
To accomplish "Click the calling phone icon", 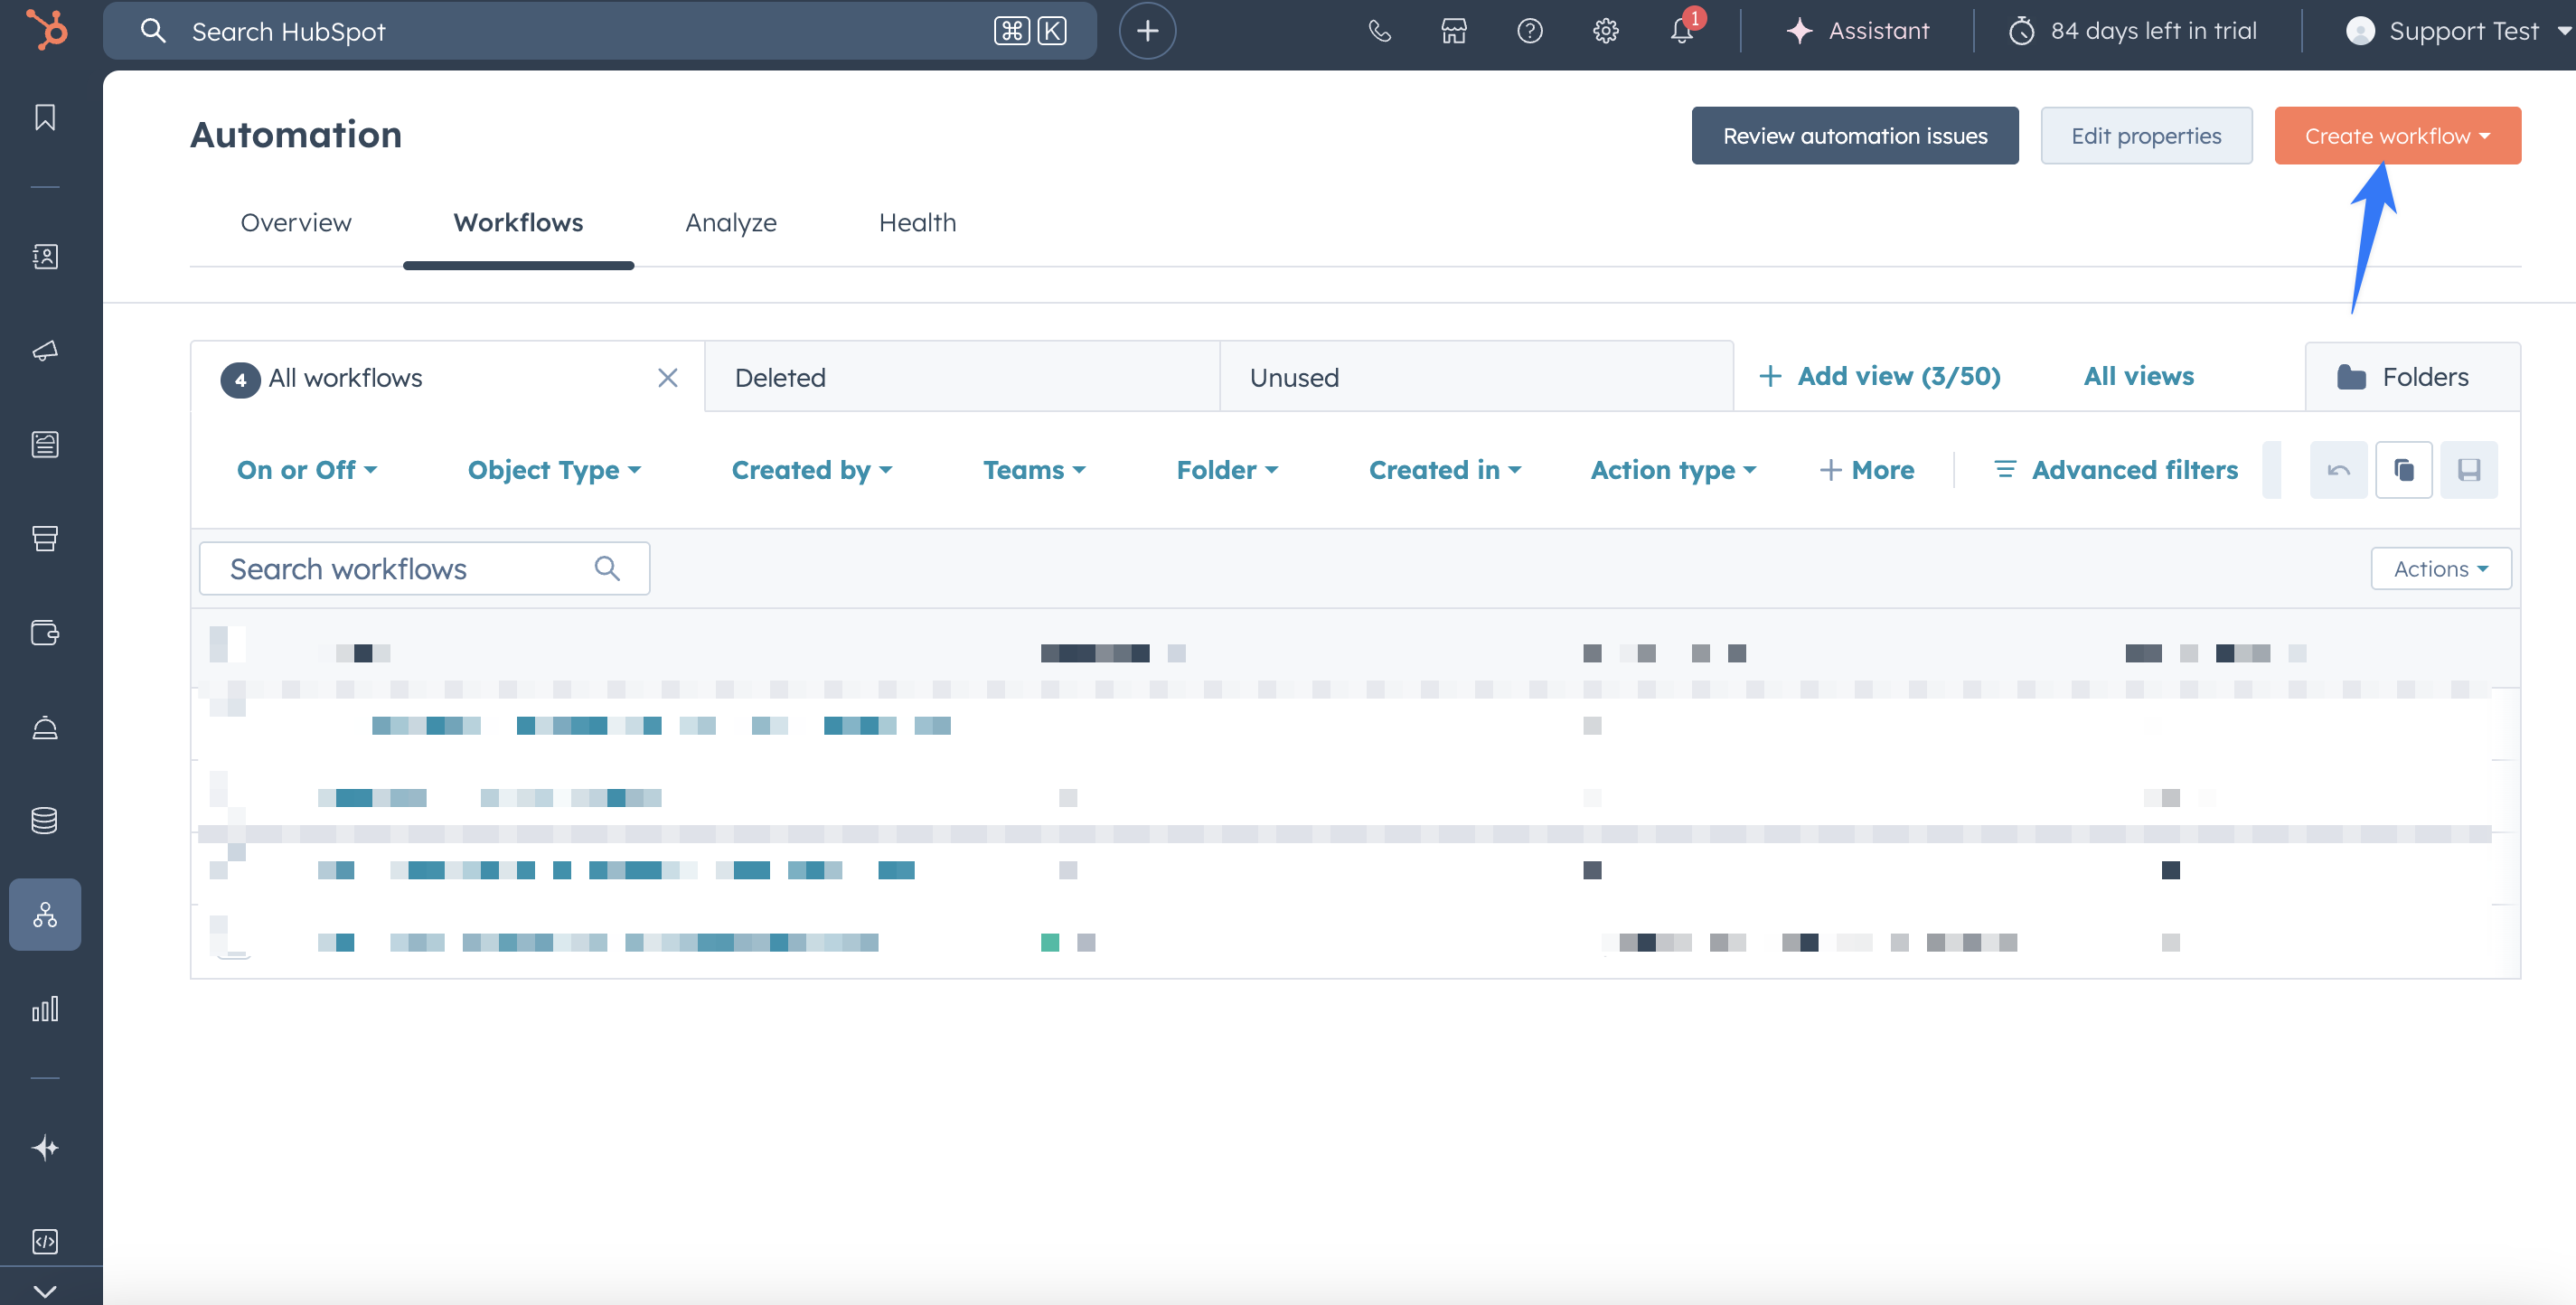I will pyautogui.click(x=1379, y=31).
